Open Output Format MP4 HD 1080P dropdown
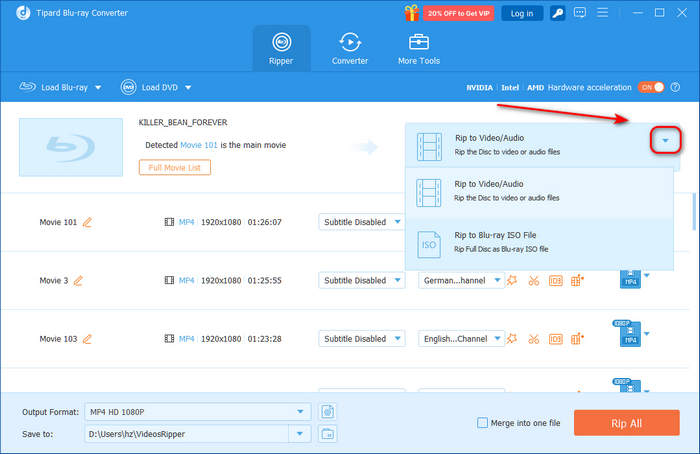 [198, 412]
